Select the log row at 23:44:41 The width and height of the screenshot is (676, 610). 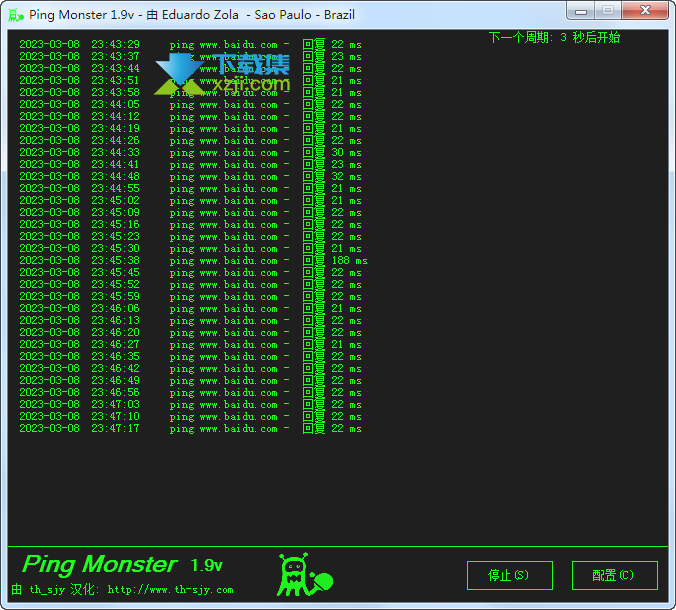190,165
